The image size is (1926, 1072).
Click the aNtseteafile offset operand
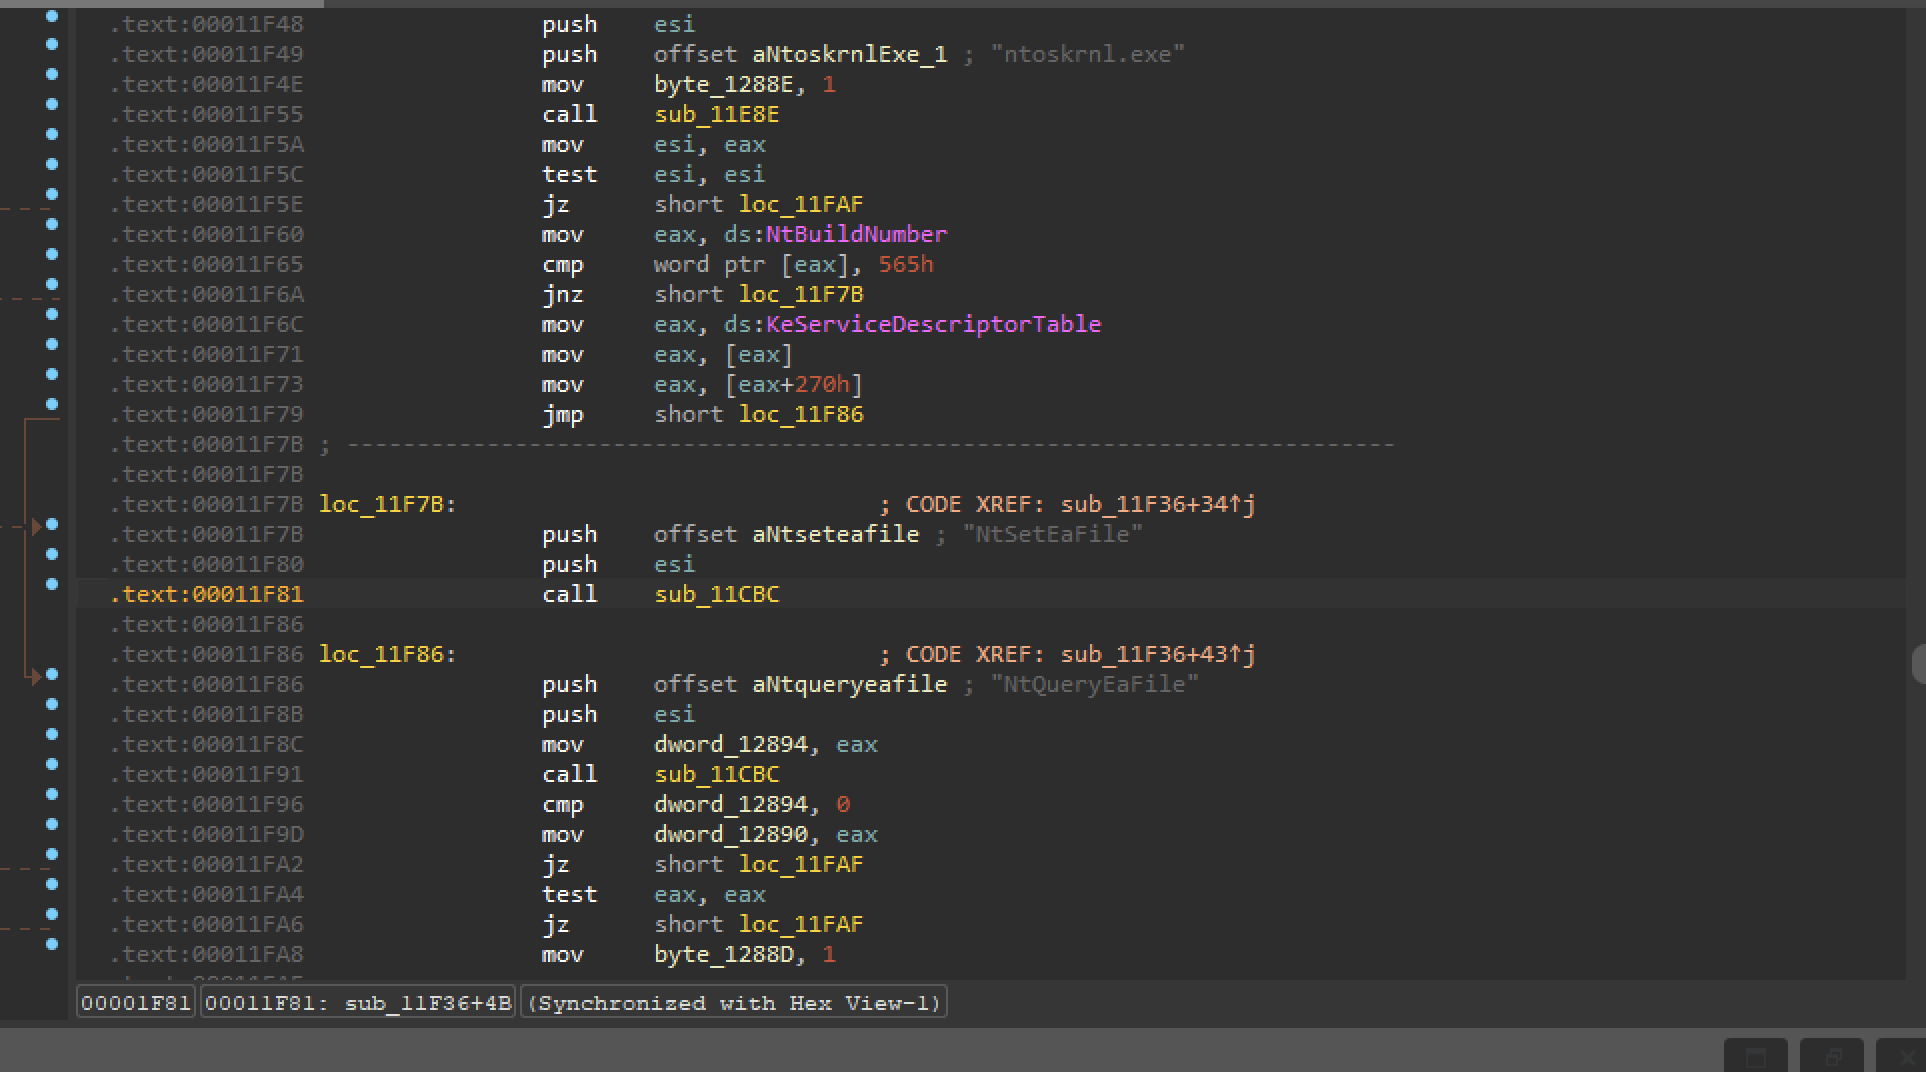tap(835, 534)
